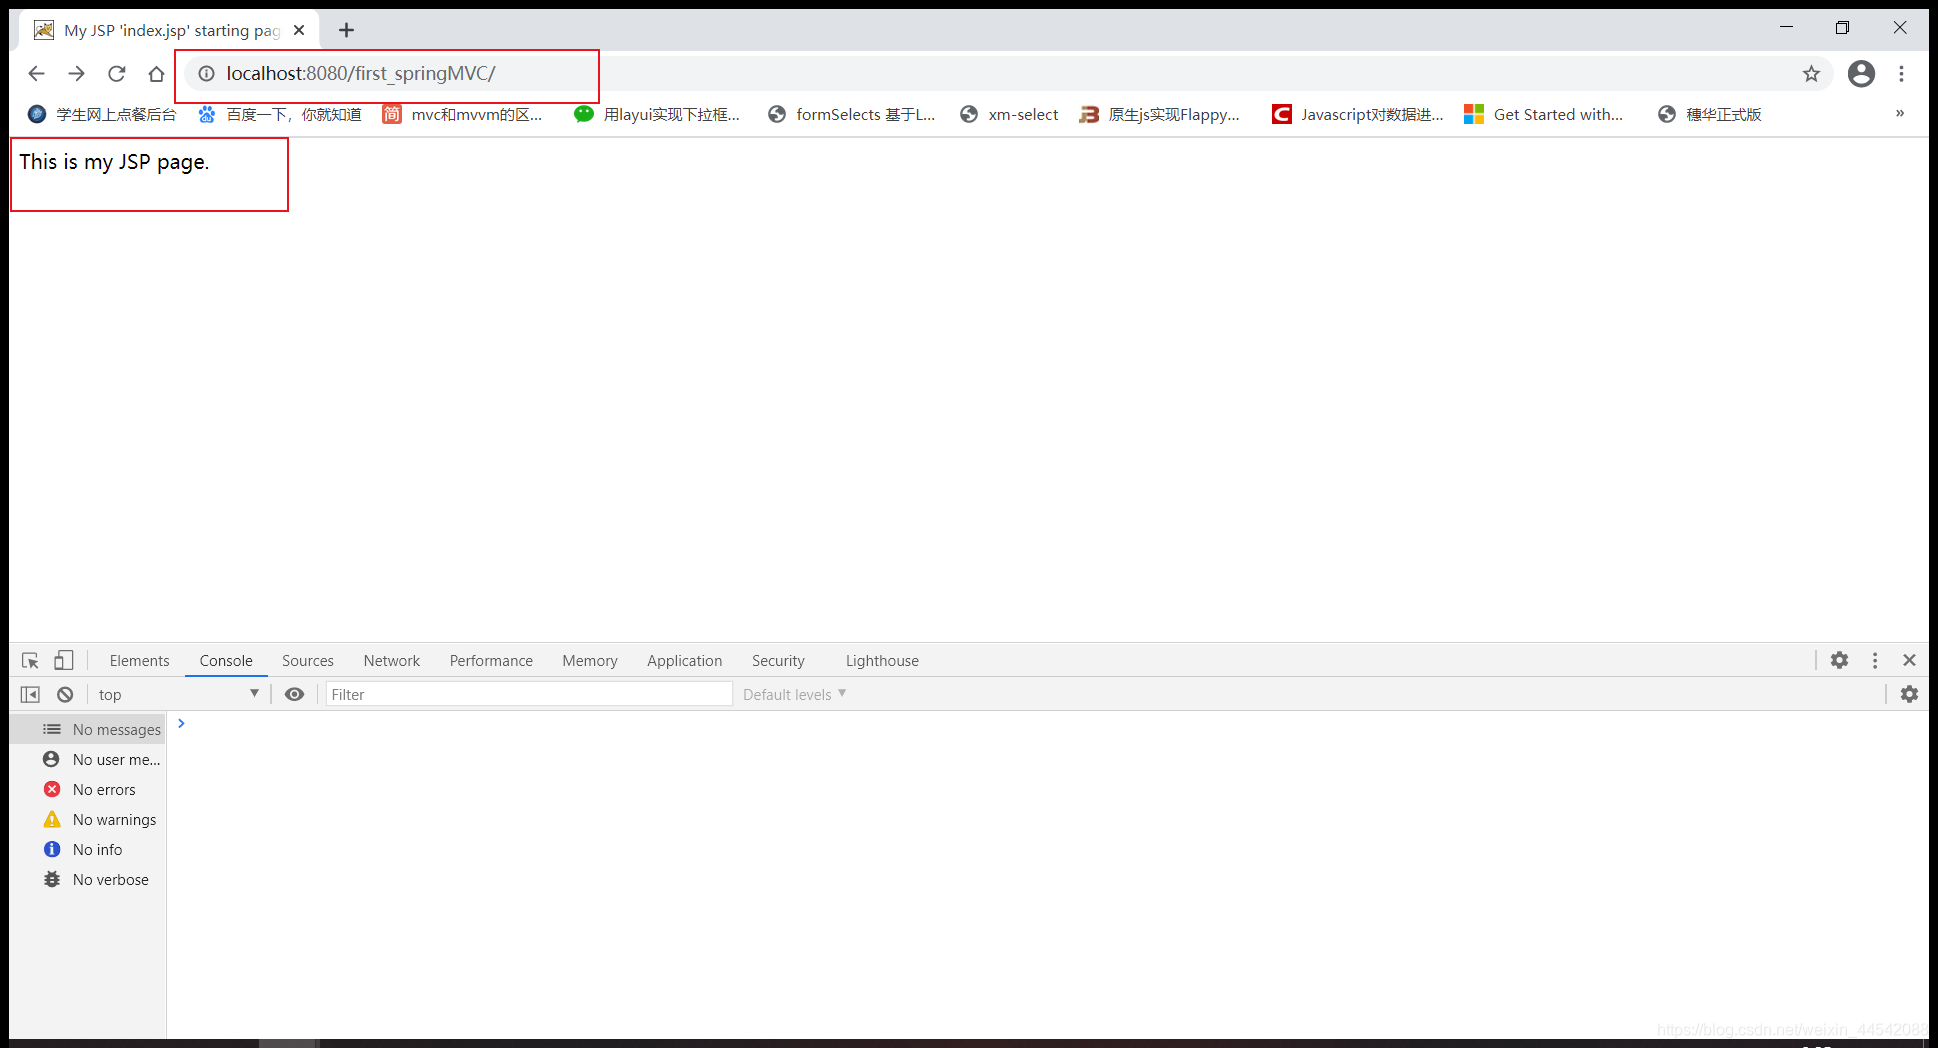
Task: Open the 'formSelects 基于L...' bookmark
Action: point(852,114)
